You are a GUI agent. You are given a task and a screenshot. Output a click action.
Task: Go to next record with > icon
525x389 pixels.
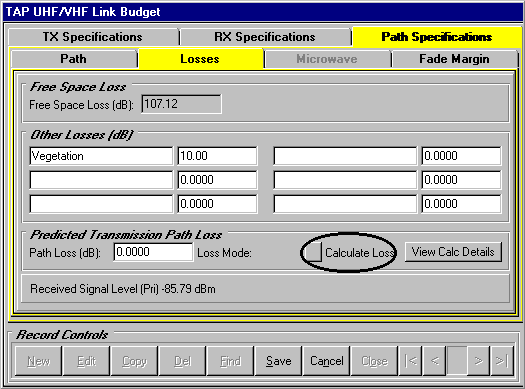479,361
